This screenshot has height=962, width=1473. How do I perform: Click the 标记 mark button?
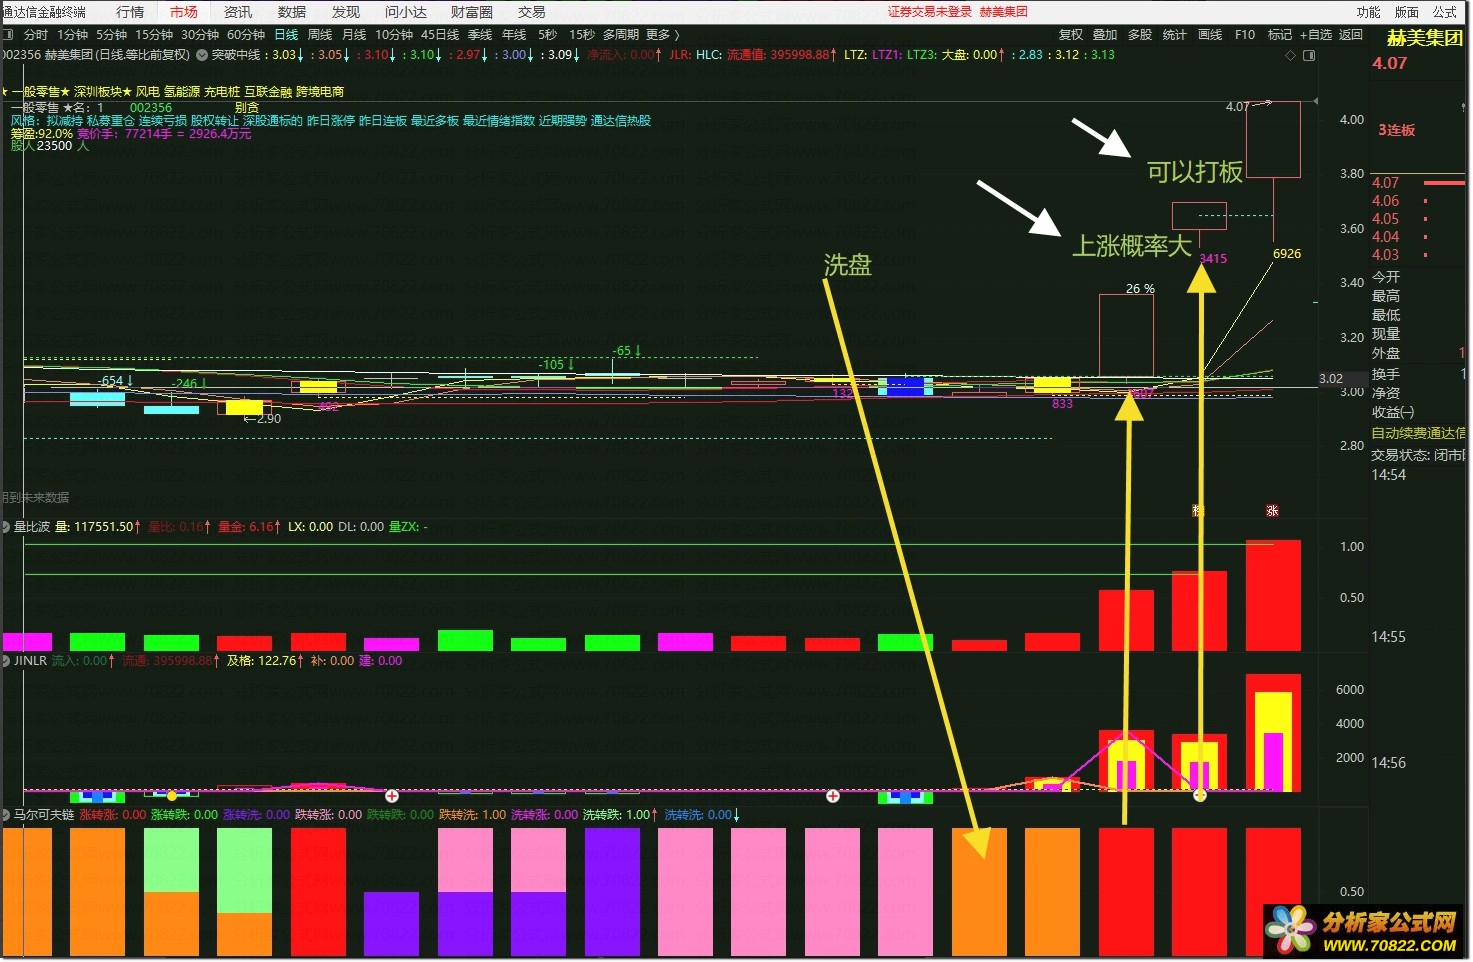tap(1280, 35)
